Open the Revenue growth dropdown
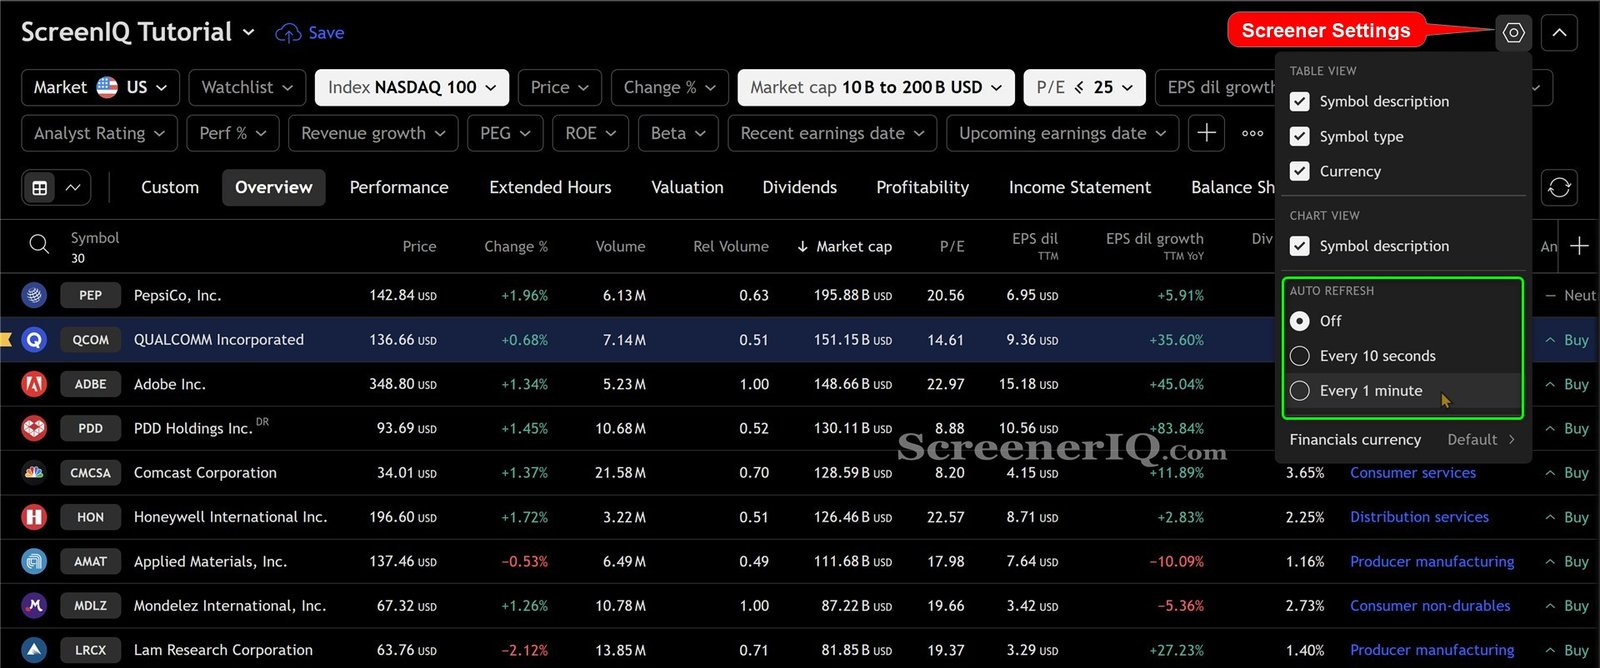 click(x=373, y=133)
